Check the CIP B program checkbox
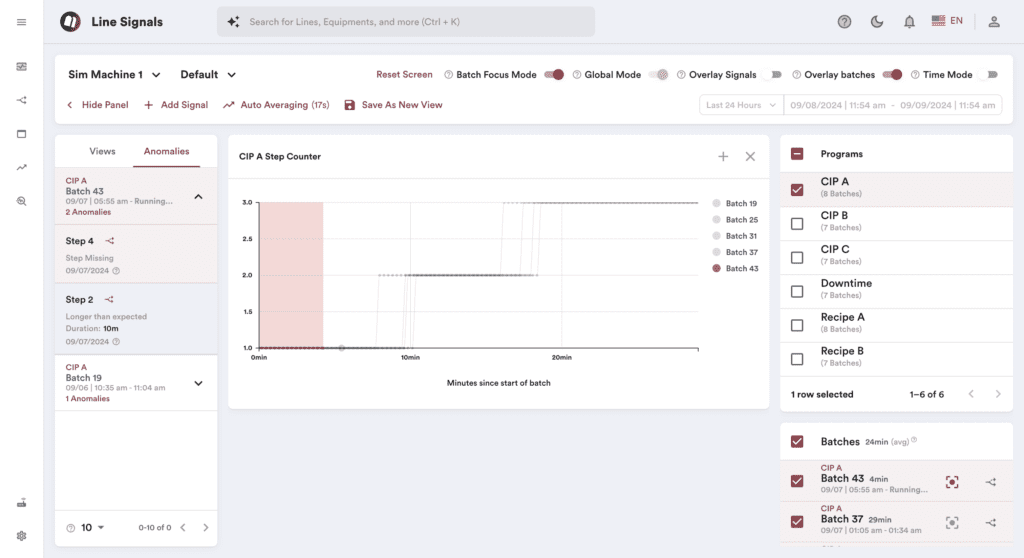This screenshot has width=1024, height=558. 797,223
